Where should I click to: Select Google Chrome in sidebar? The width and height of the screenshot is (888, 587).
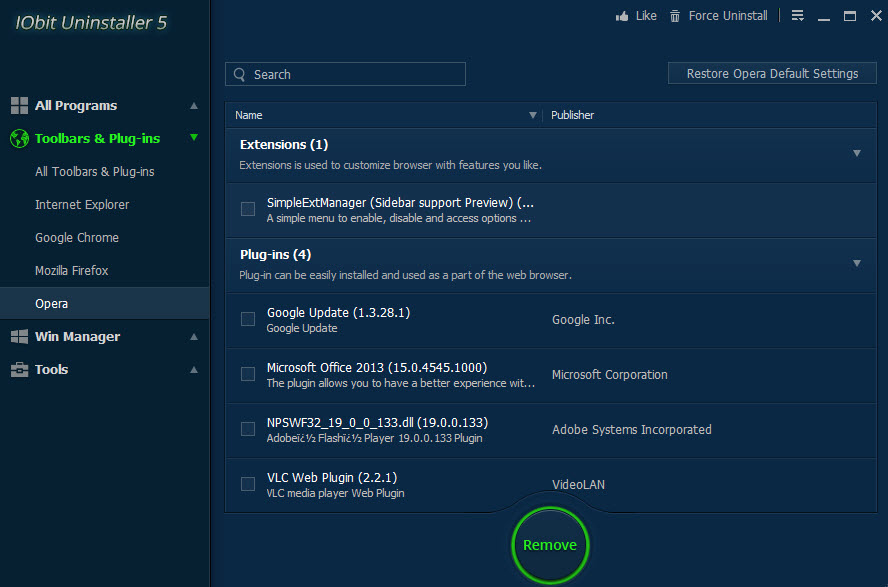point(77,237)
